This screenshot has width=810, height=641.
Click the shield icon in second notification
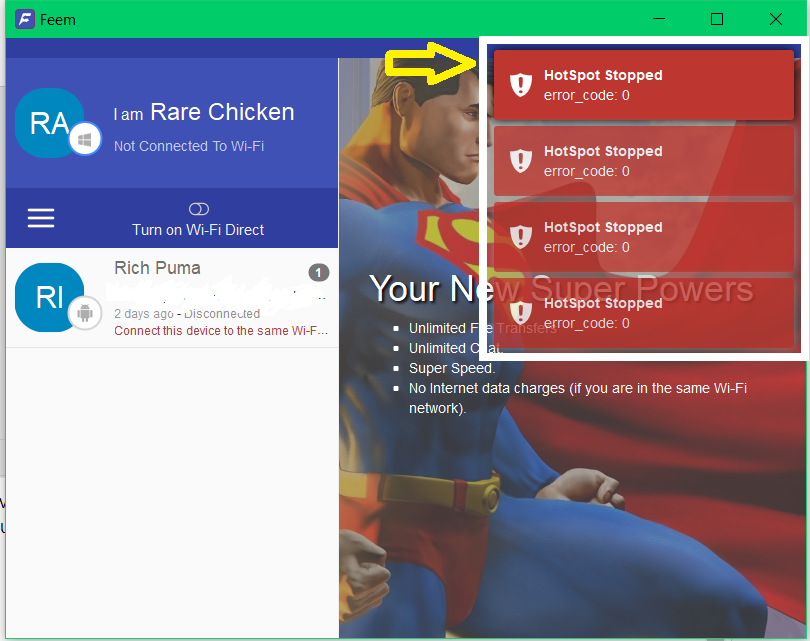521,161
